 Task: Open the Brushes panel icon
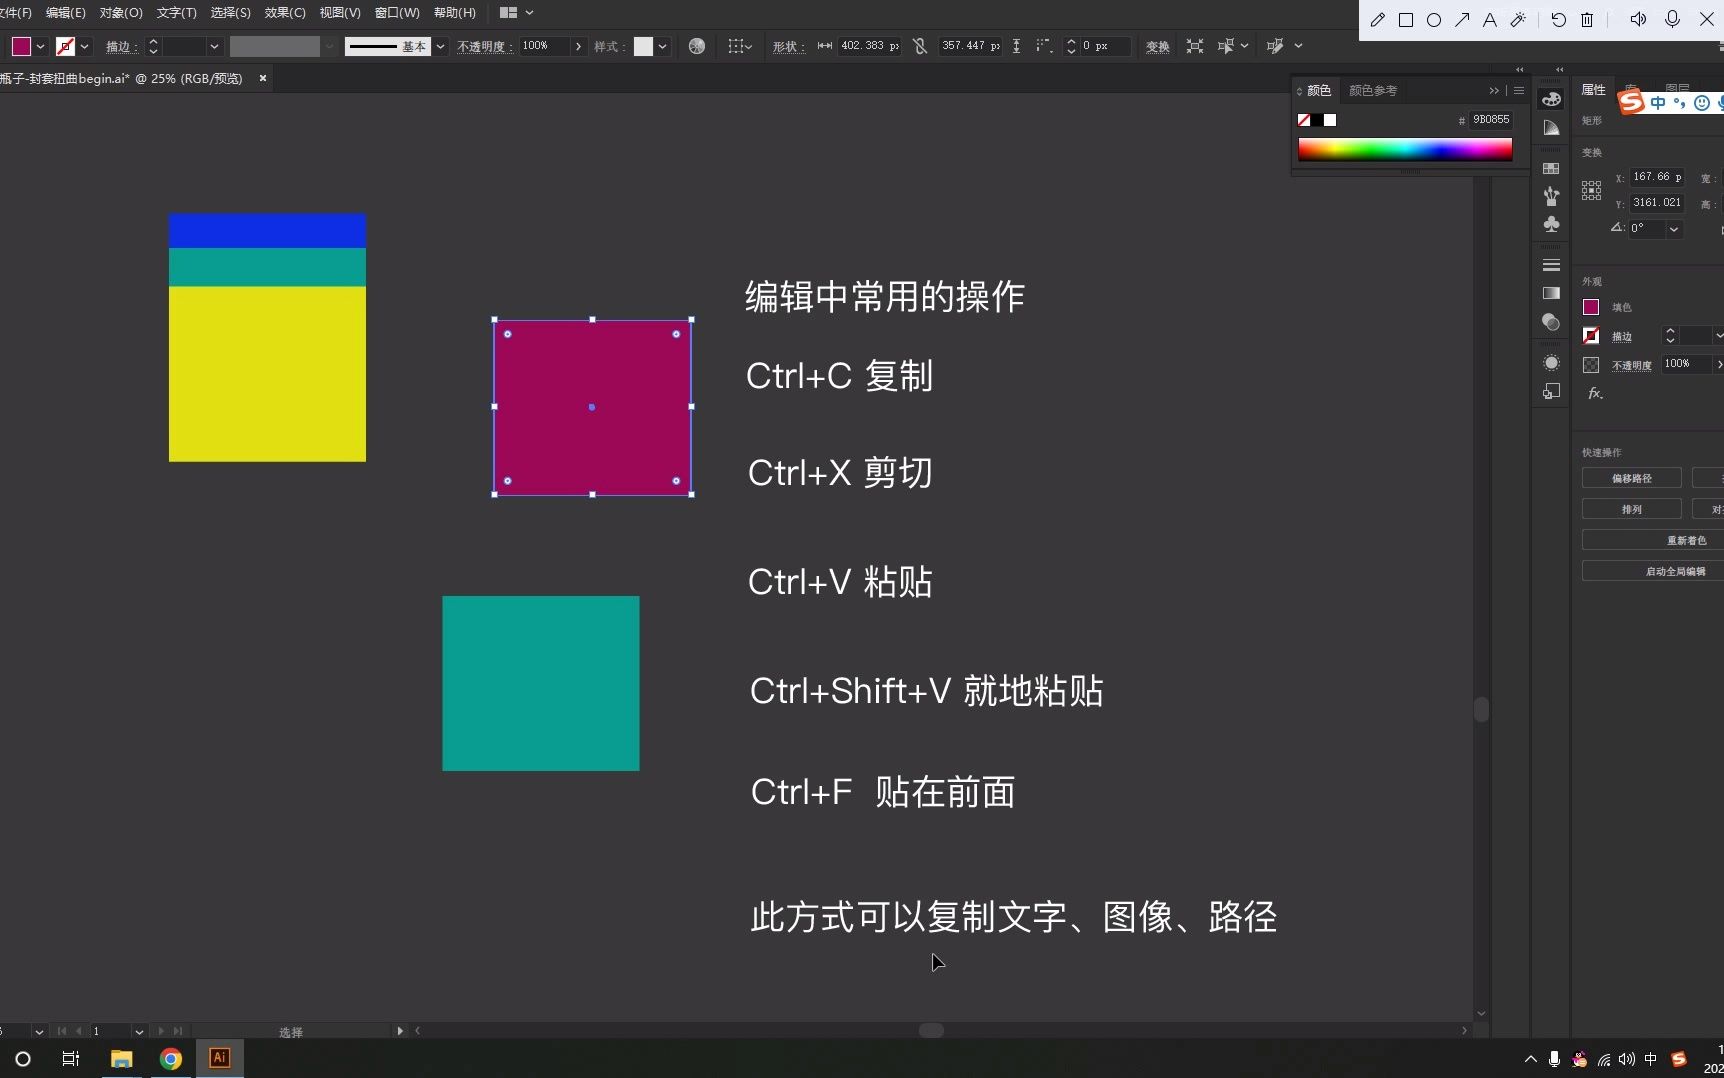coord(1551,195)
